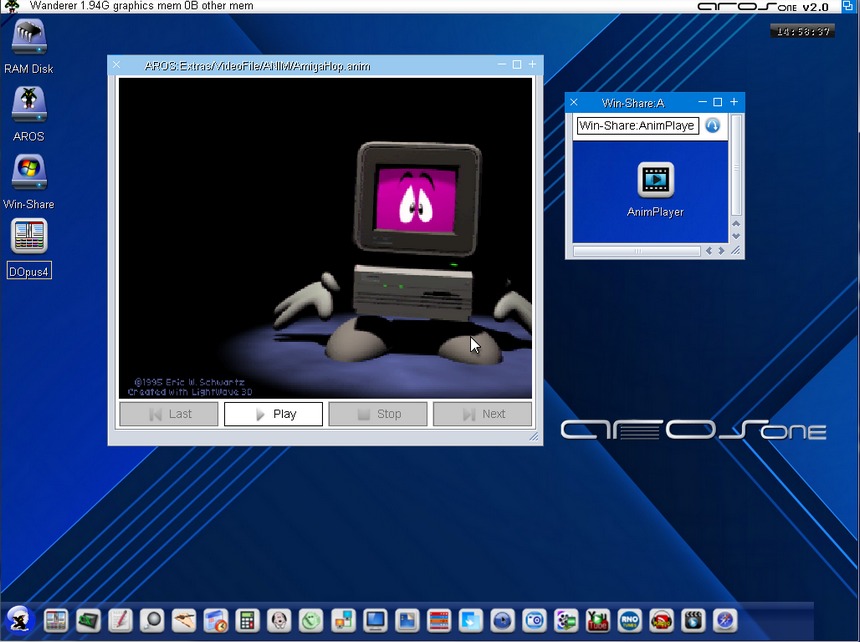Open the AROS drive desktop icon
The width and height of the screenshot is (860, 642).
(28, 105)
